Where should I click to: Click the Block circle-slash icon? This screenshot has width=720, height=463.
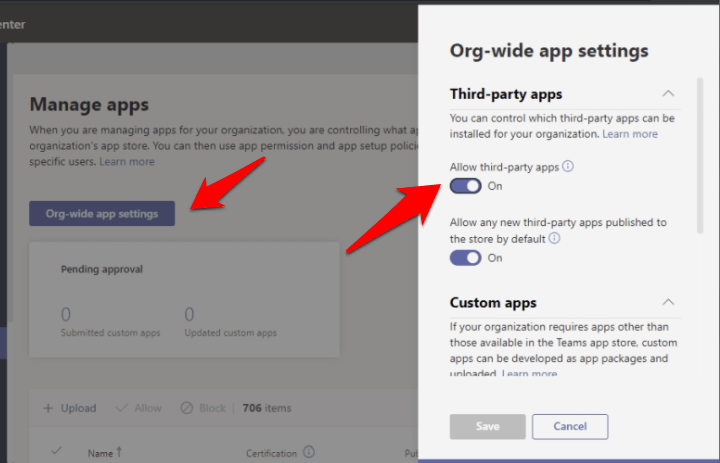(186, 408)
